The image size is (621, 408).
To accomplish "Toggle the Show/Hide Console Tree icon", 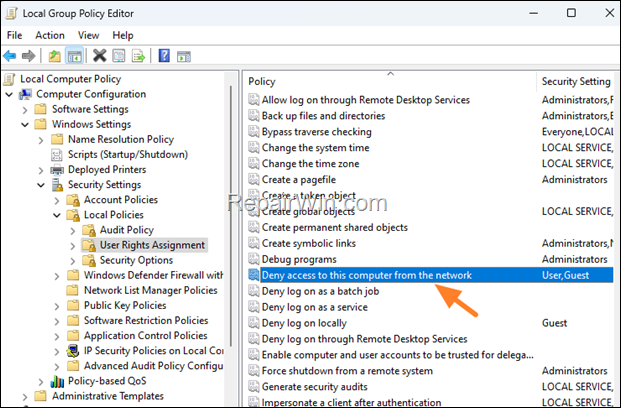I will coord(74,56).
